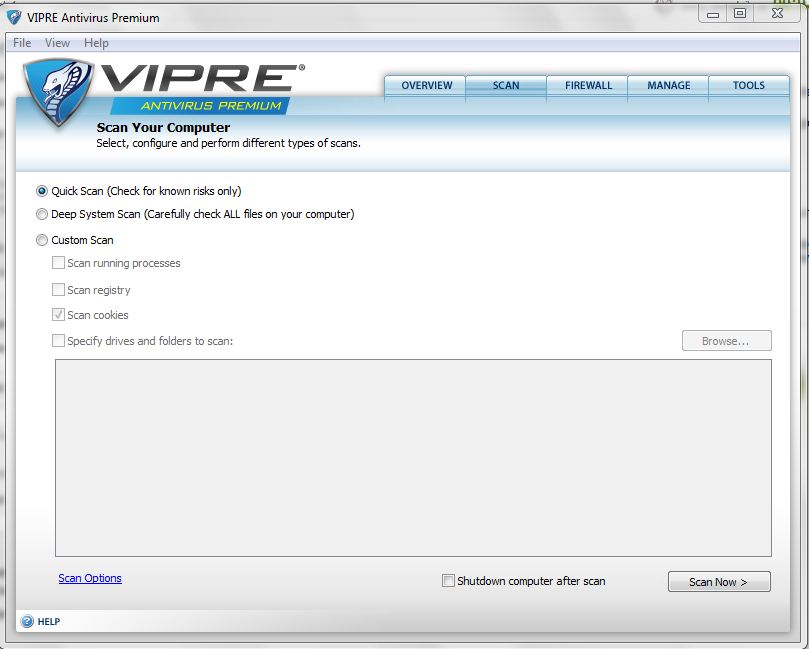Switch to the OVERVIEW tab

click(x=425, y=86)
